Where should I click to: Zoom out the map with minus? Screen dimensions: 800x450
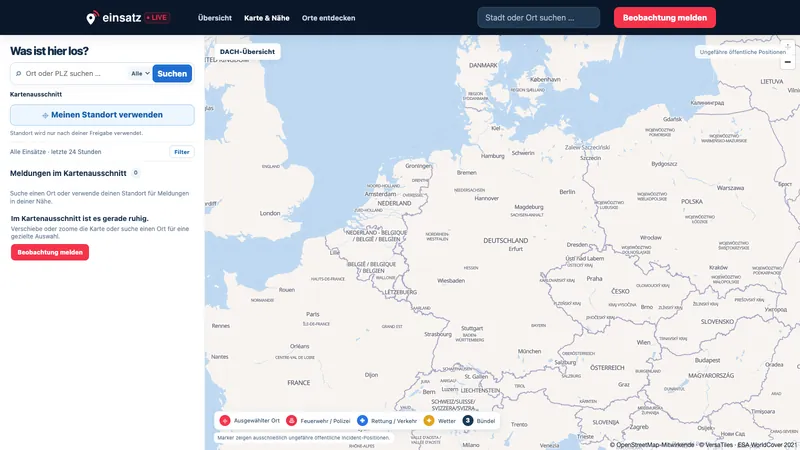tap(788, 62)
